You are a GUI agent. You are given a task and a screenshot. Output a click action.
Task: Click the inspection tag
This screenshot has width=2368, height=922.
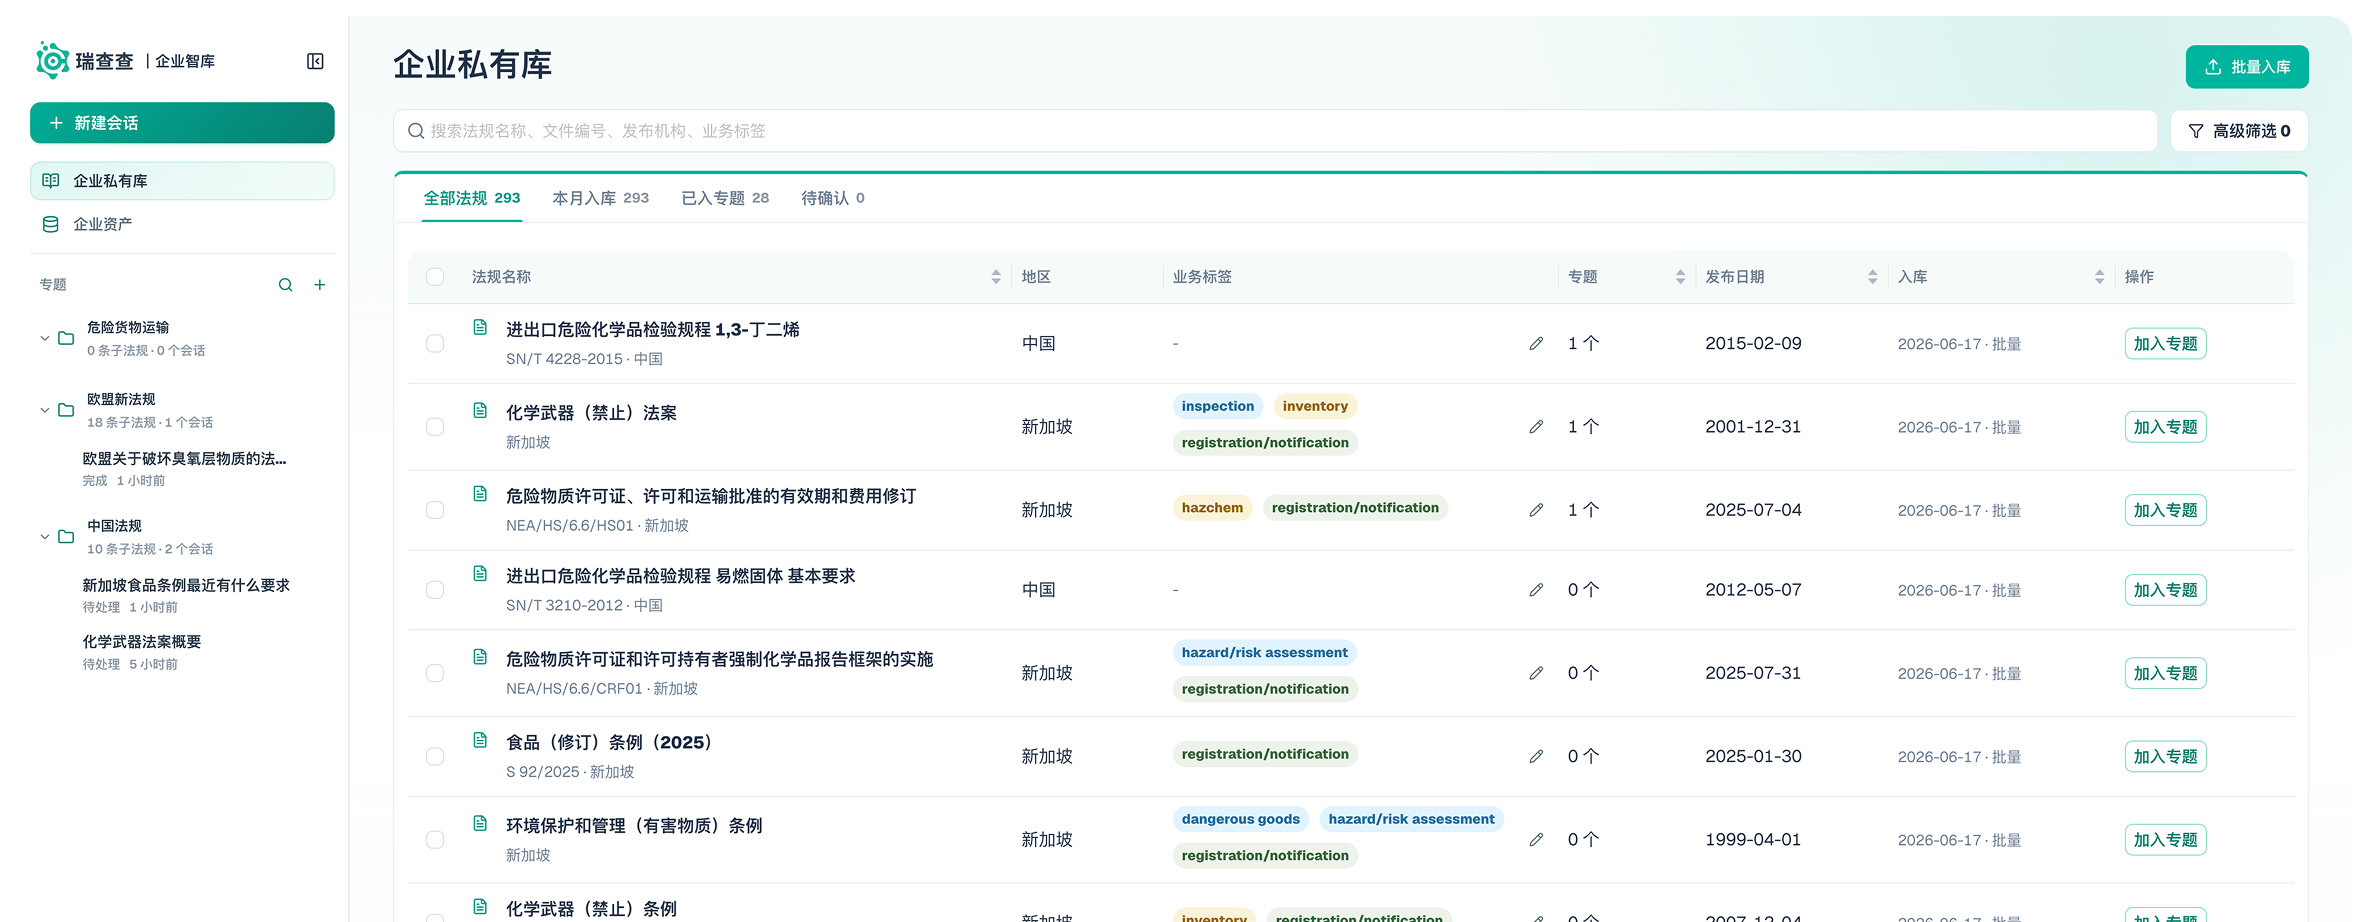(1218, 406)
